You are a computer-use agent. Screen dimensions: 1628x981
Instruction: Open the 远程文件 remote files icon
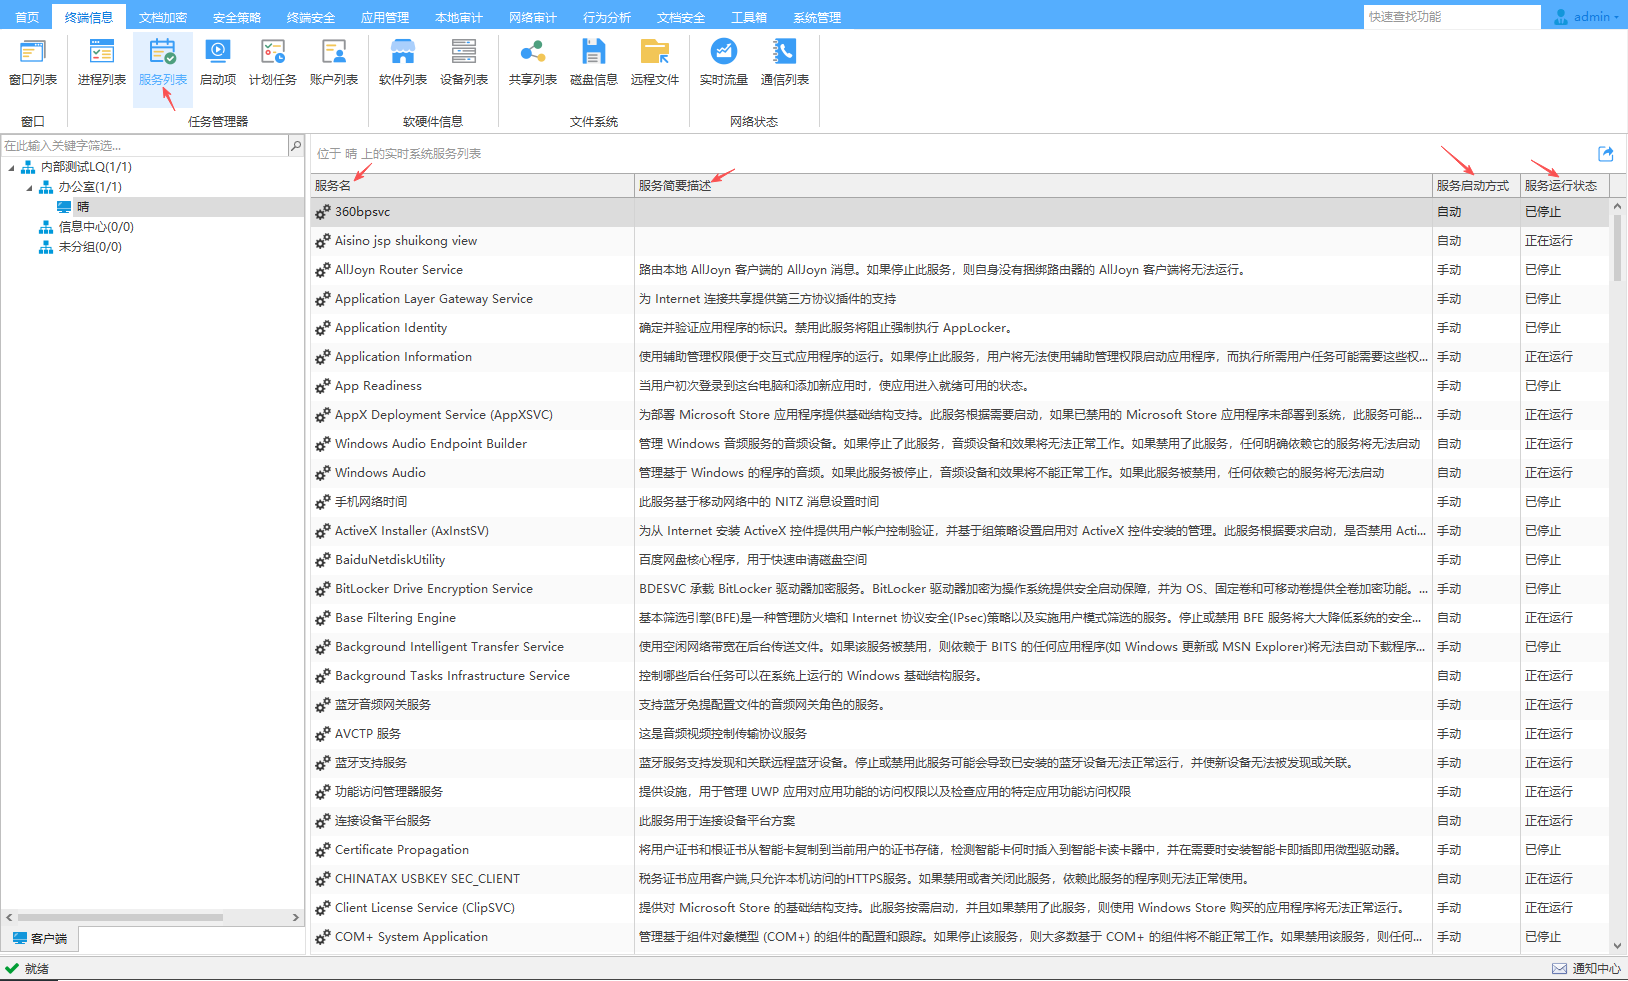click(x=655, y=62)
